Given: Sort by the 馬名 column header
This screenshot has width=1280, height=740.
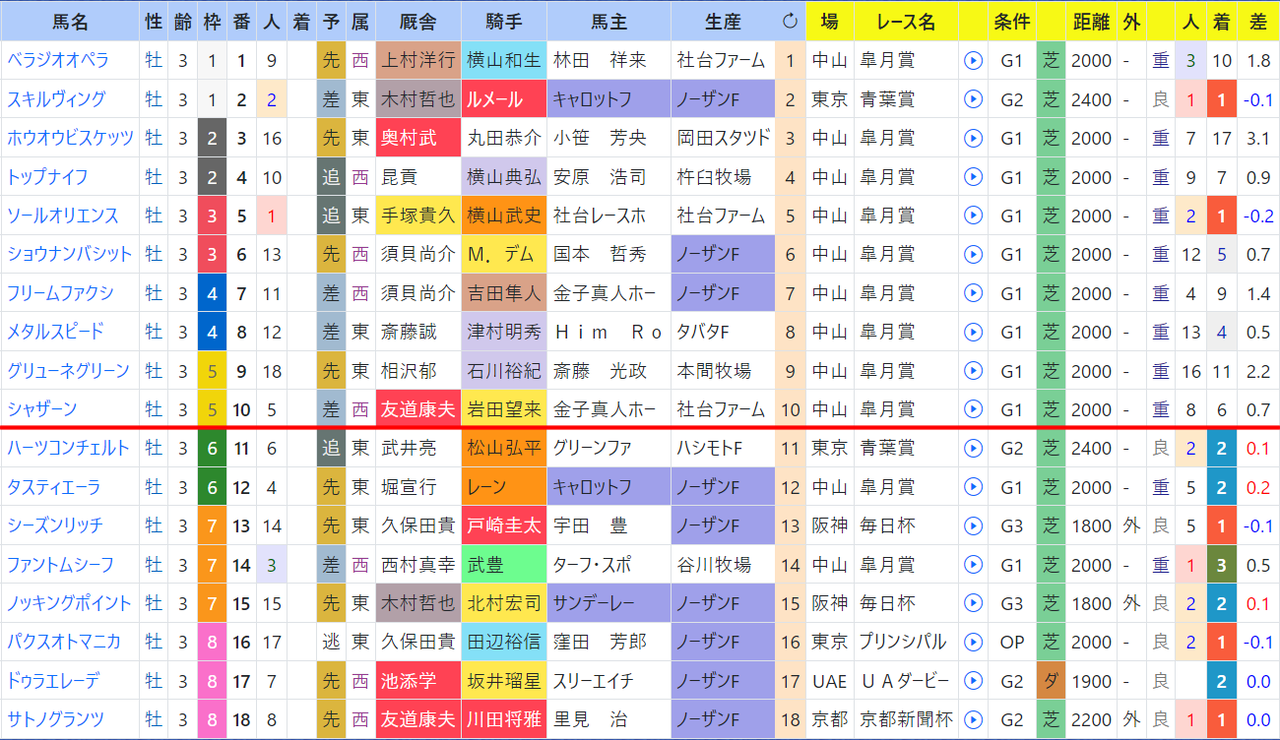Looking at the screenshot, I should tap(69, 21).
